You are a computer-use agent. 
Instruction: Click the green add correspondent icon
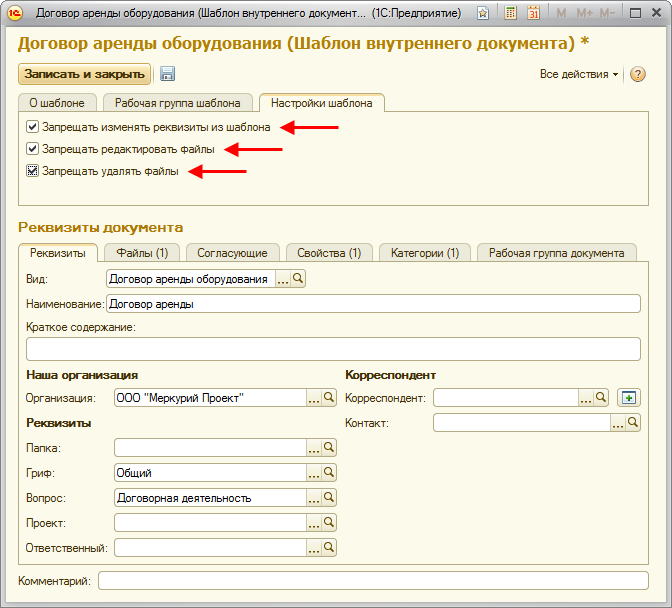(627, 398)
